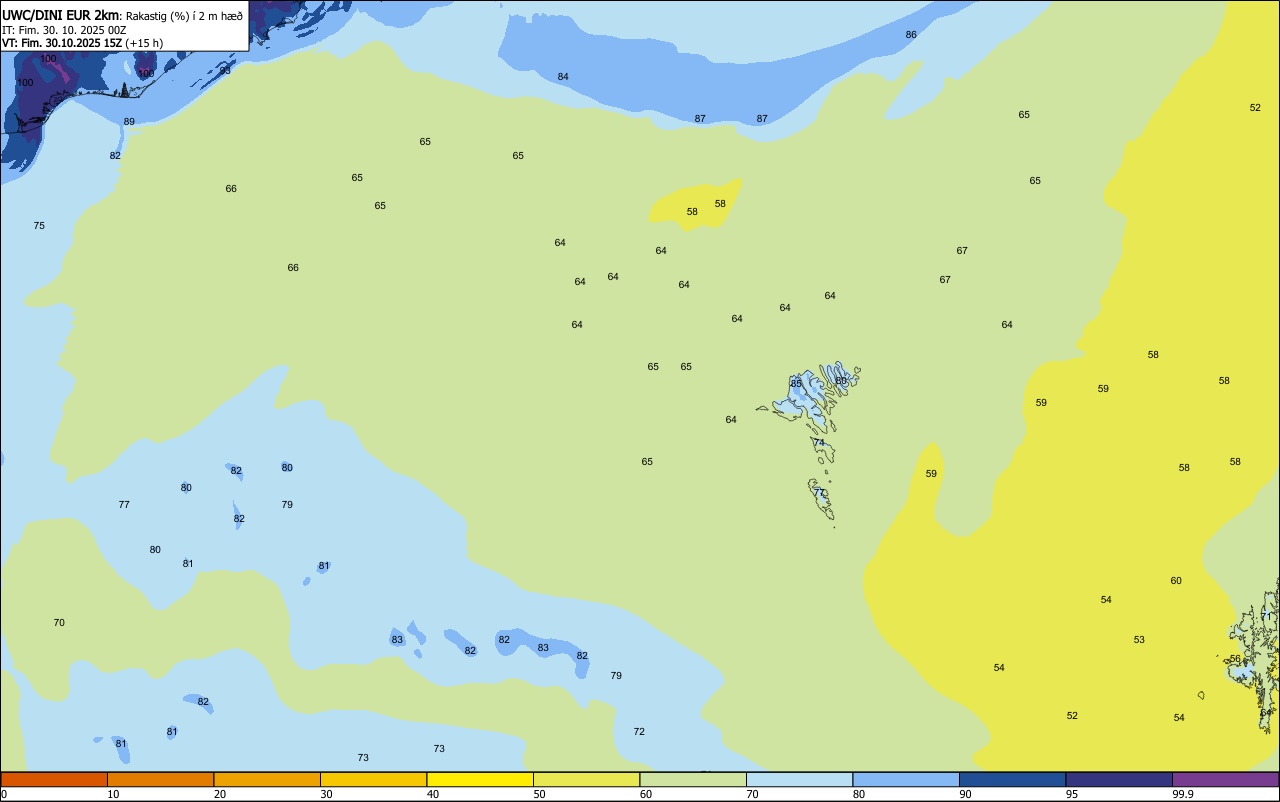Select the 20–30 legend color segment
Screen dimensions: 1280x802
267,779
